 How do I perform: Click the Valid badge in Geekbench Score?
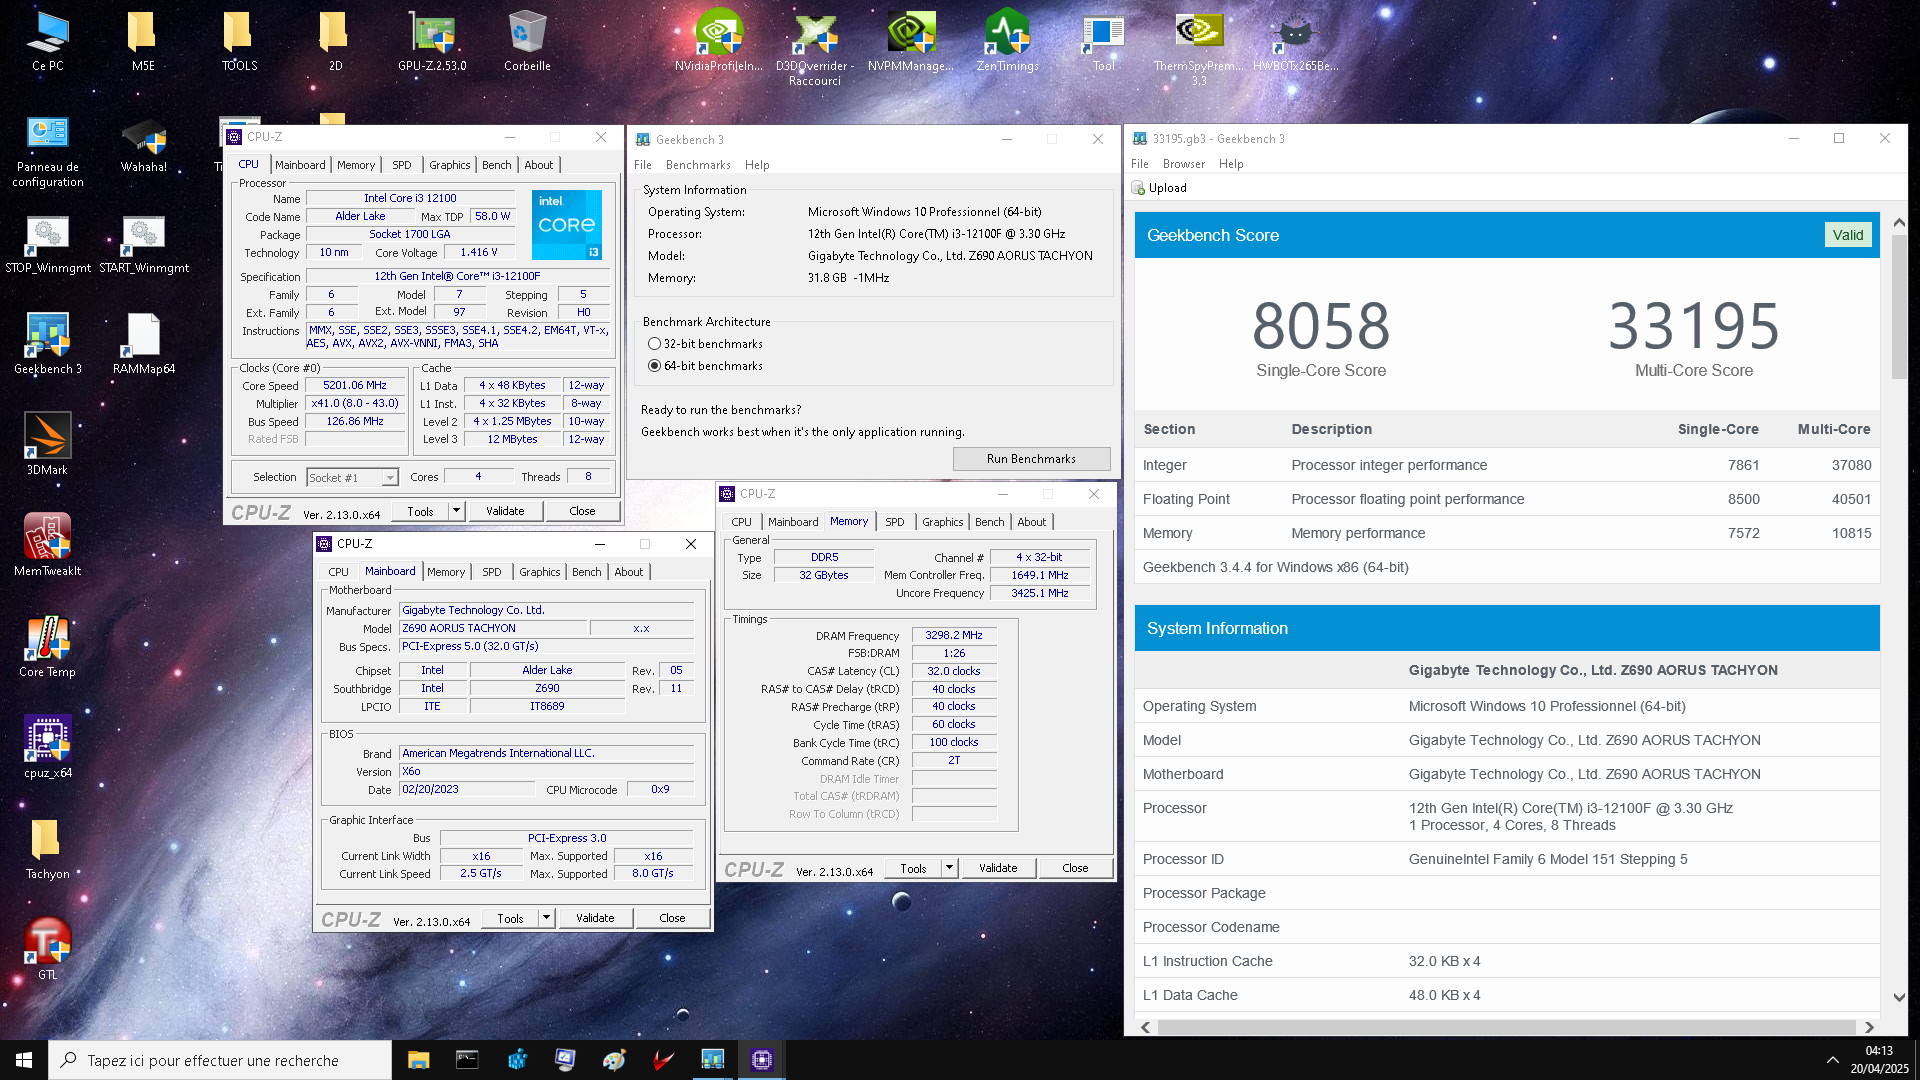[1848, 235]
